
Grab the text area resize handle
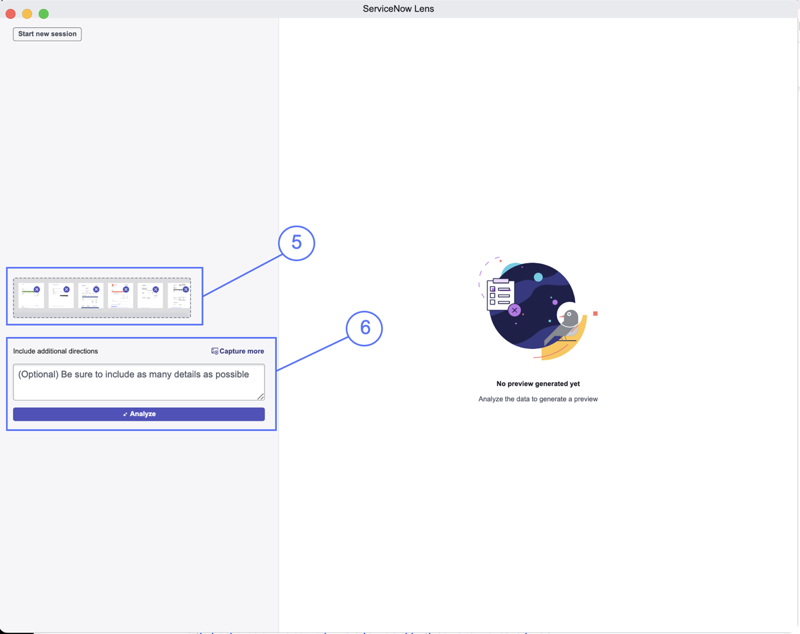tap(261, 396)
